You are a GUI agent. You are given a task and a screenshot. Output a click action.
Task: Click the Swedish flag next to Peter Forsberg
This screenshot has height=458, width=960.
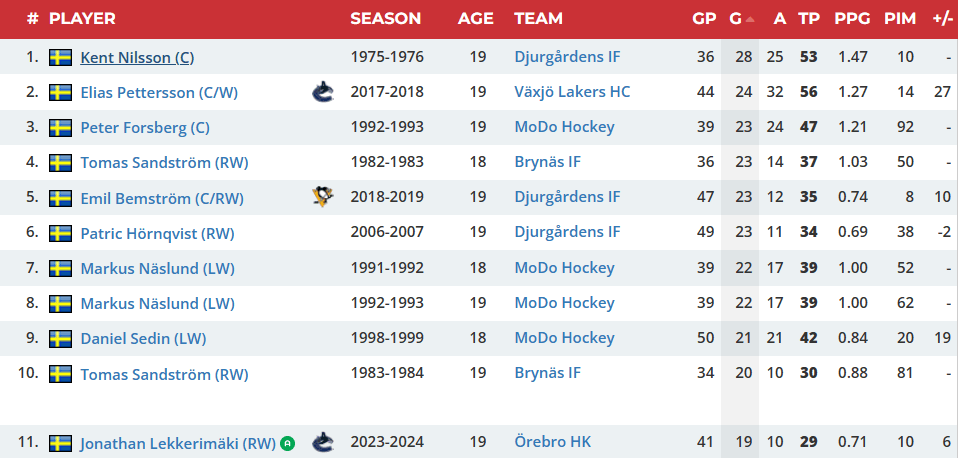(61, 127)
